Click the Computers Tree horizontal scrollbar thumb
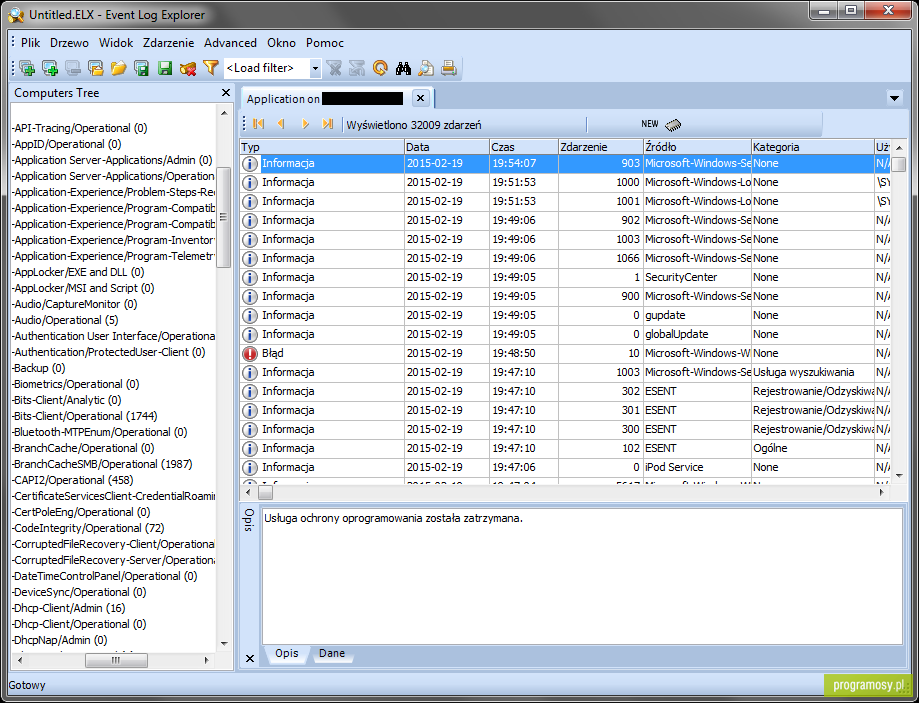Viewport: 919px width, 703px height. [116, 660]
